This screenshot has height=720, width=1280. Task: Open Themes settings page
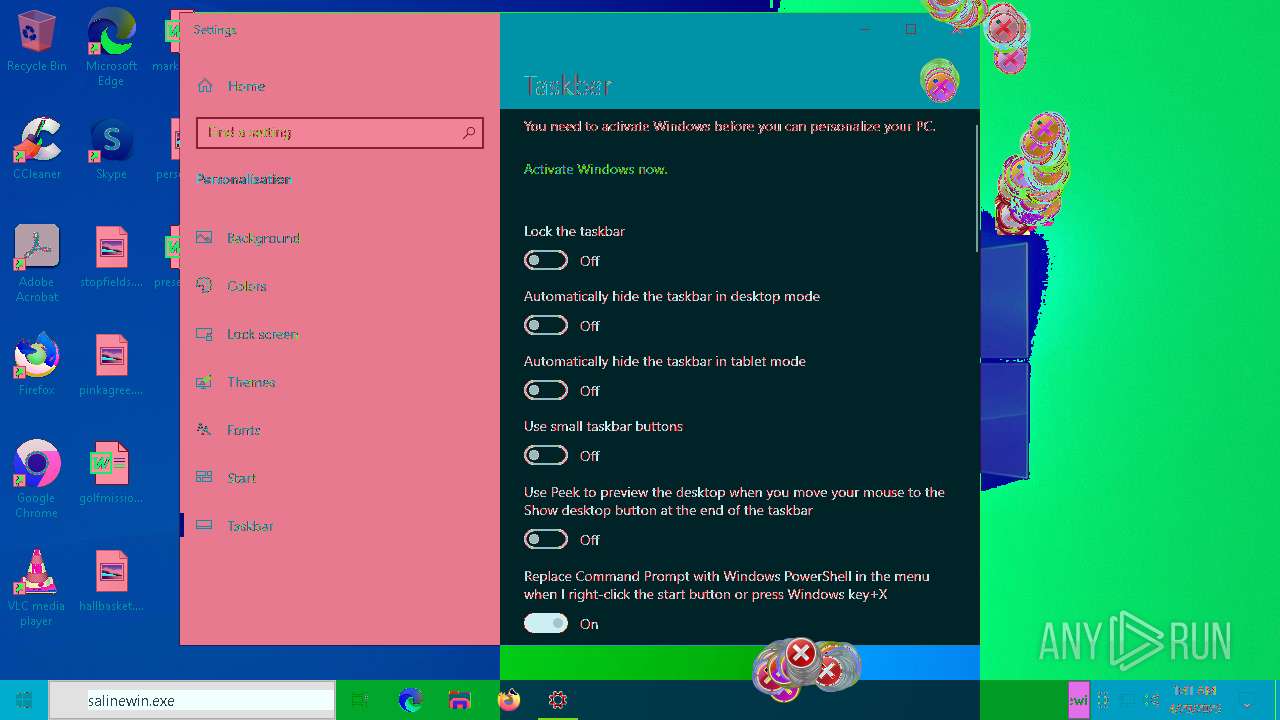[x=340, y=382]
